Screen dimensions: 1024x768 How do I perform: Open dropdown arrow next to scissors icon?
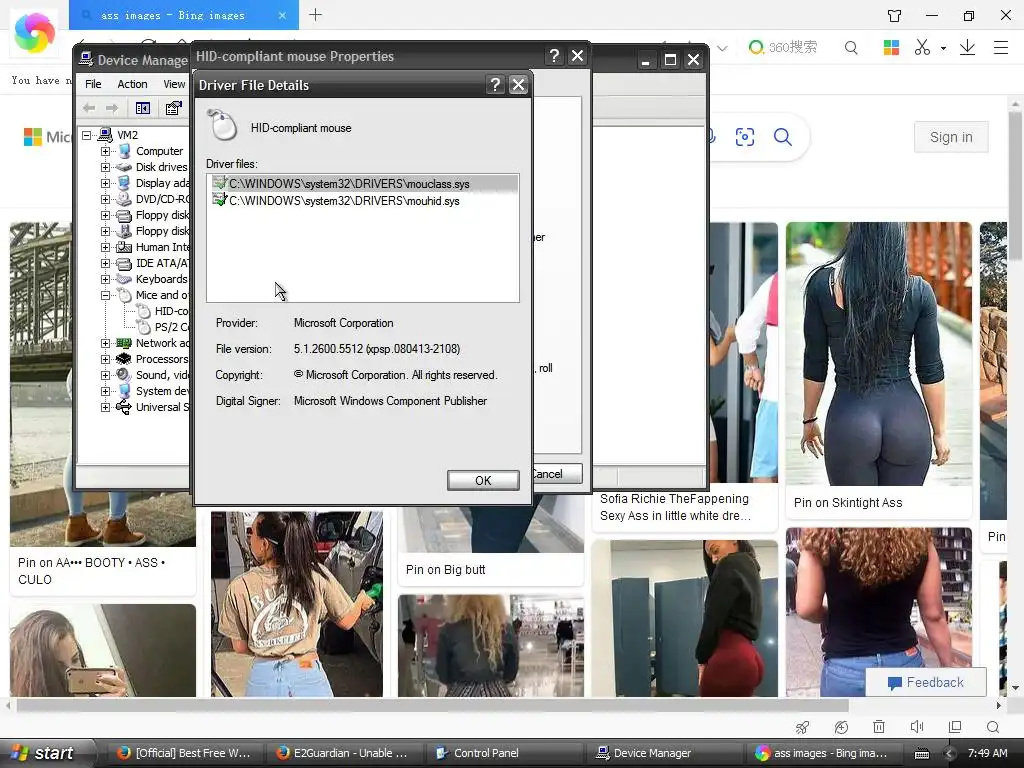pos(943,48)
